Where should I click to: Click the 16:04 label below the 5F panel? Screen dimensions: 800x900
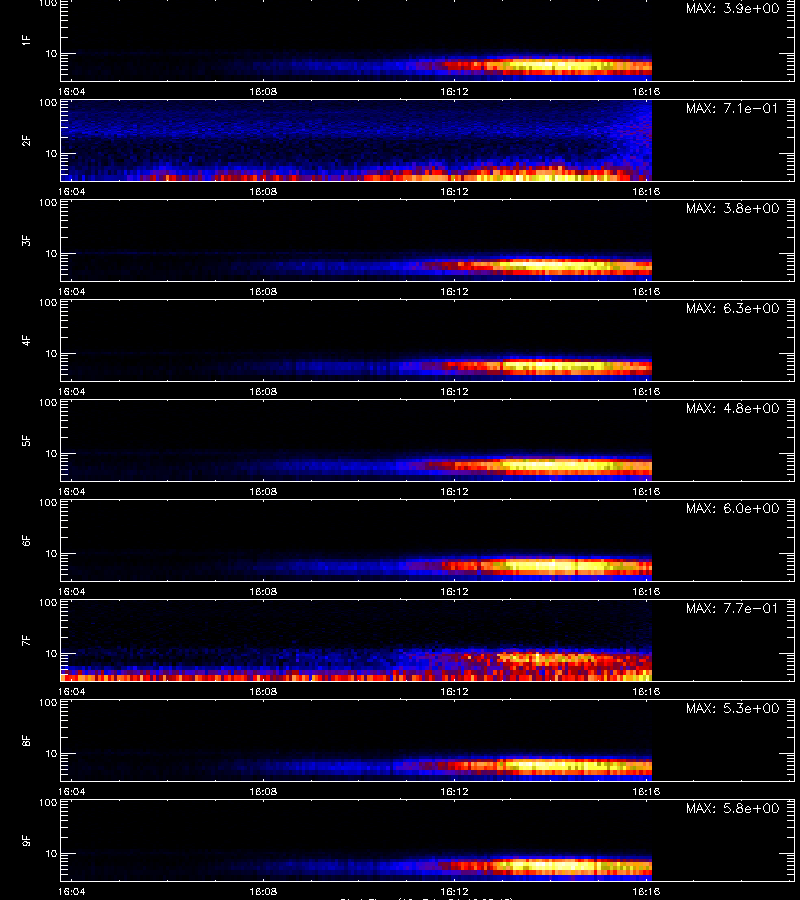72,491
